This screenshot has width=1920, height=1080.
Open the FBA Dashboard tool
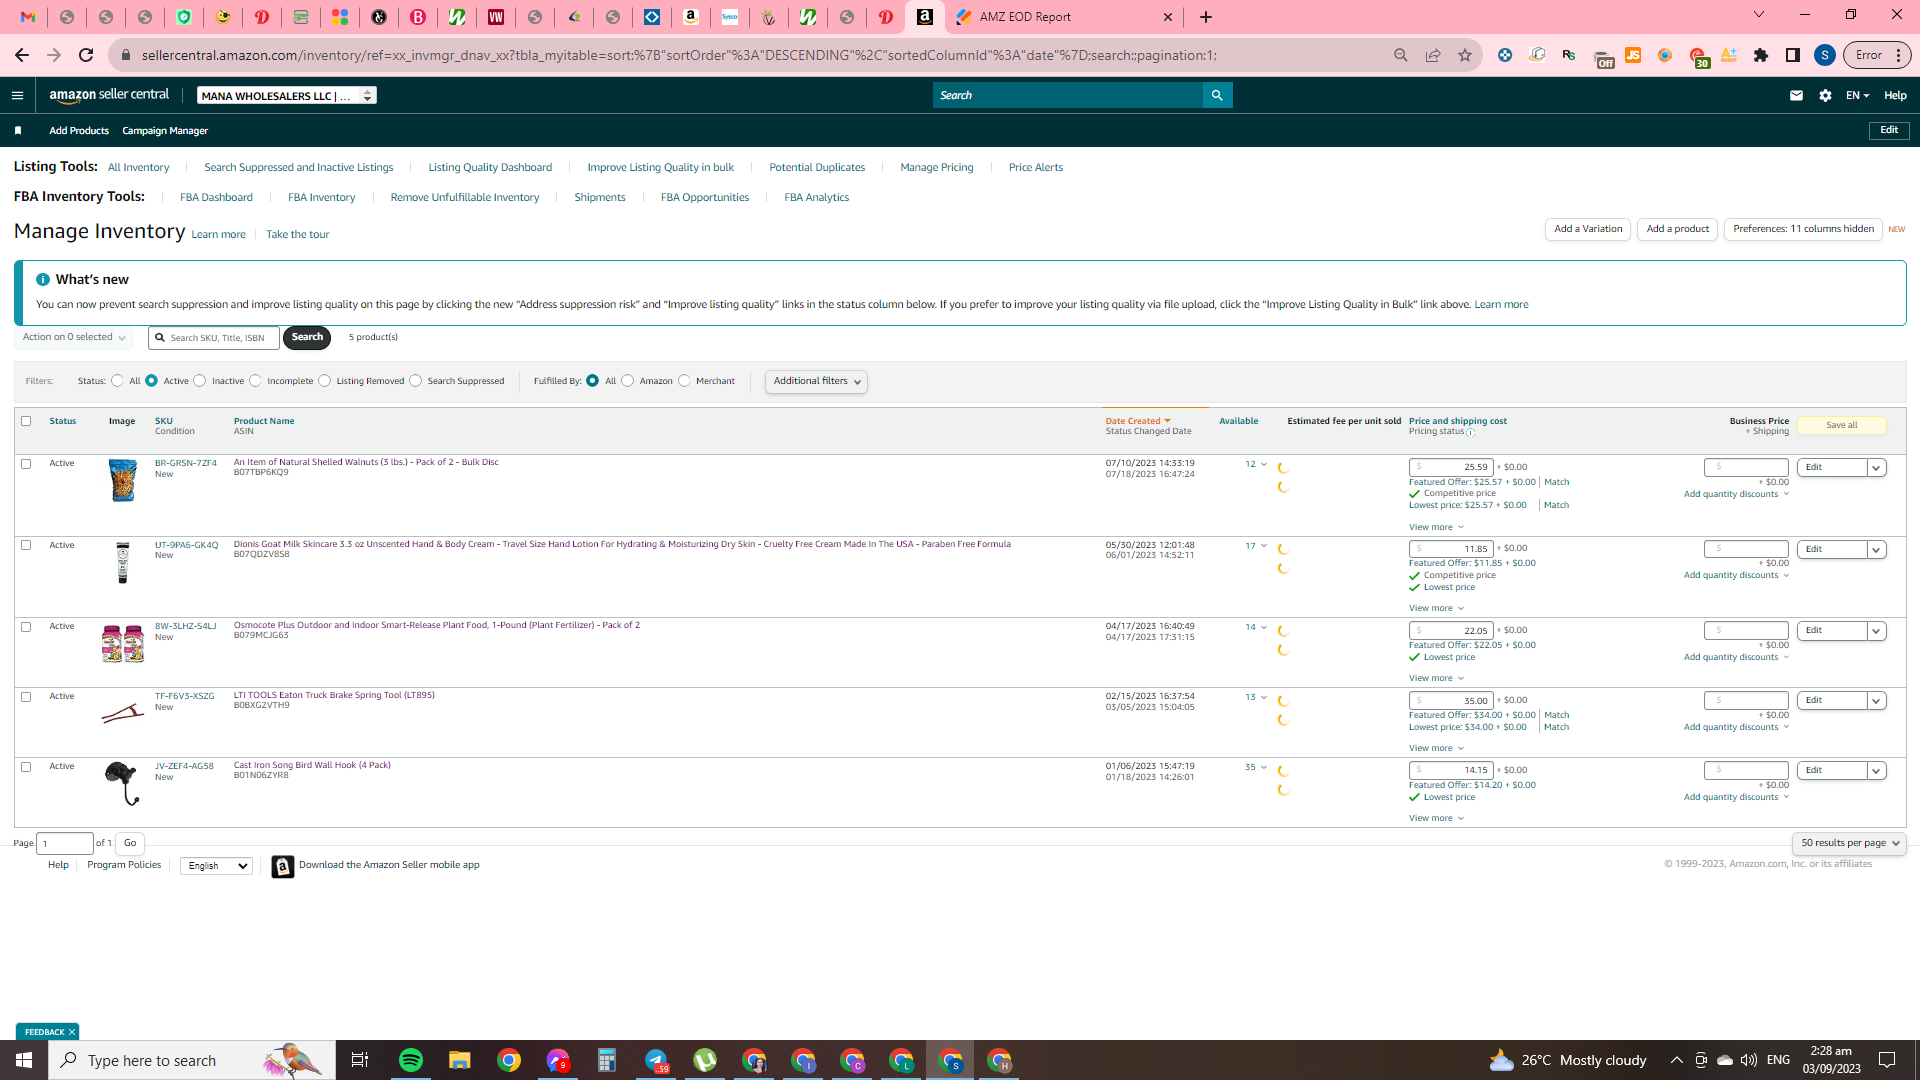coord(216,198)
